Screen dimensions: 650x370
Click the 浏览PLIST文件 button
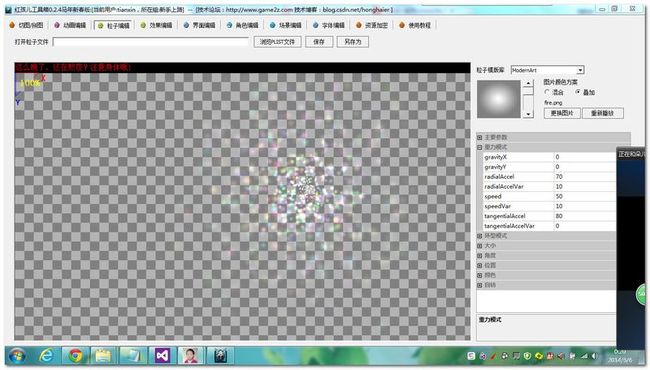coord(277,42)
